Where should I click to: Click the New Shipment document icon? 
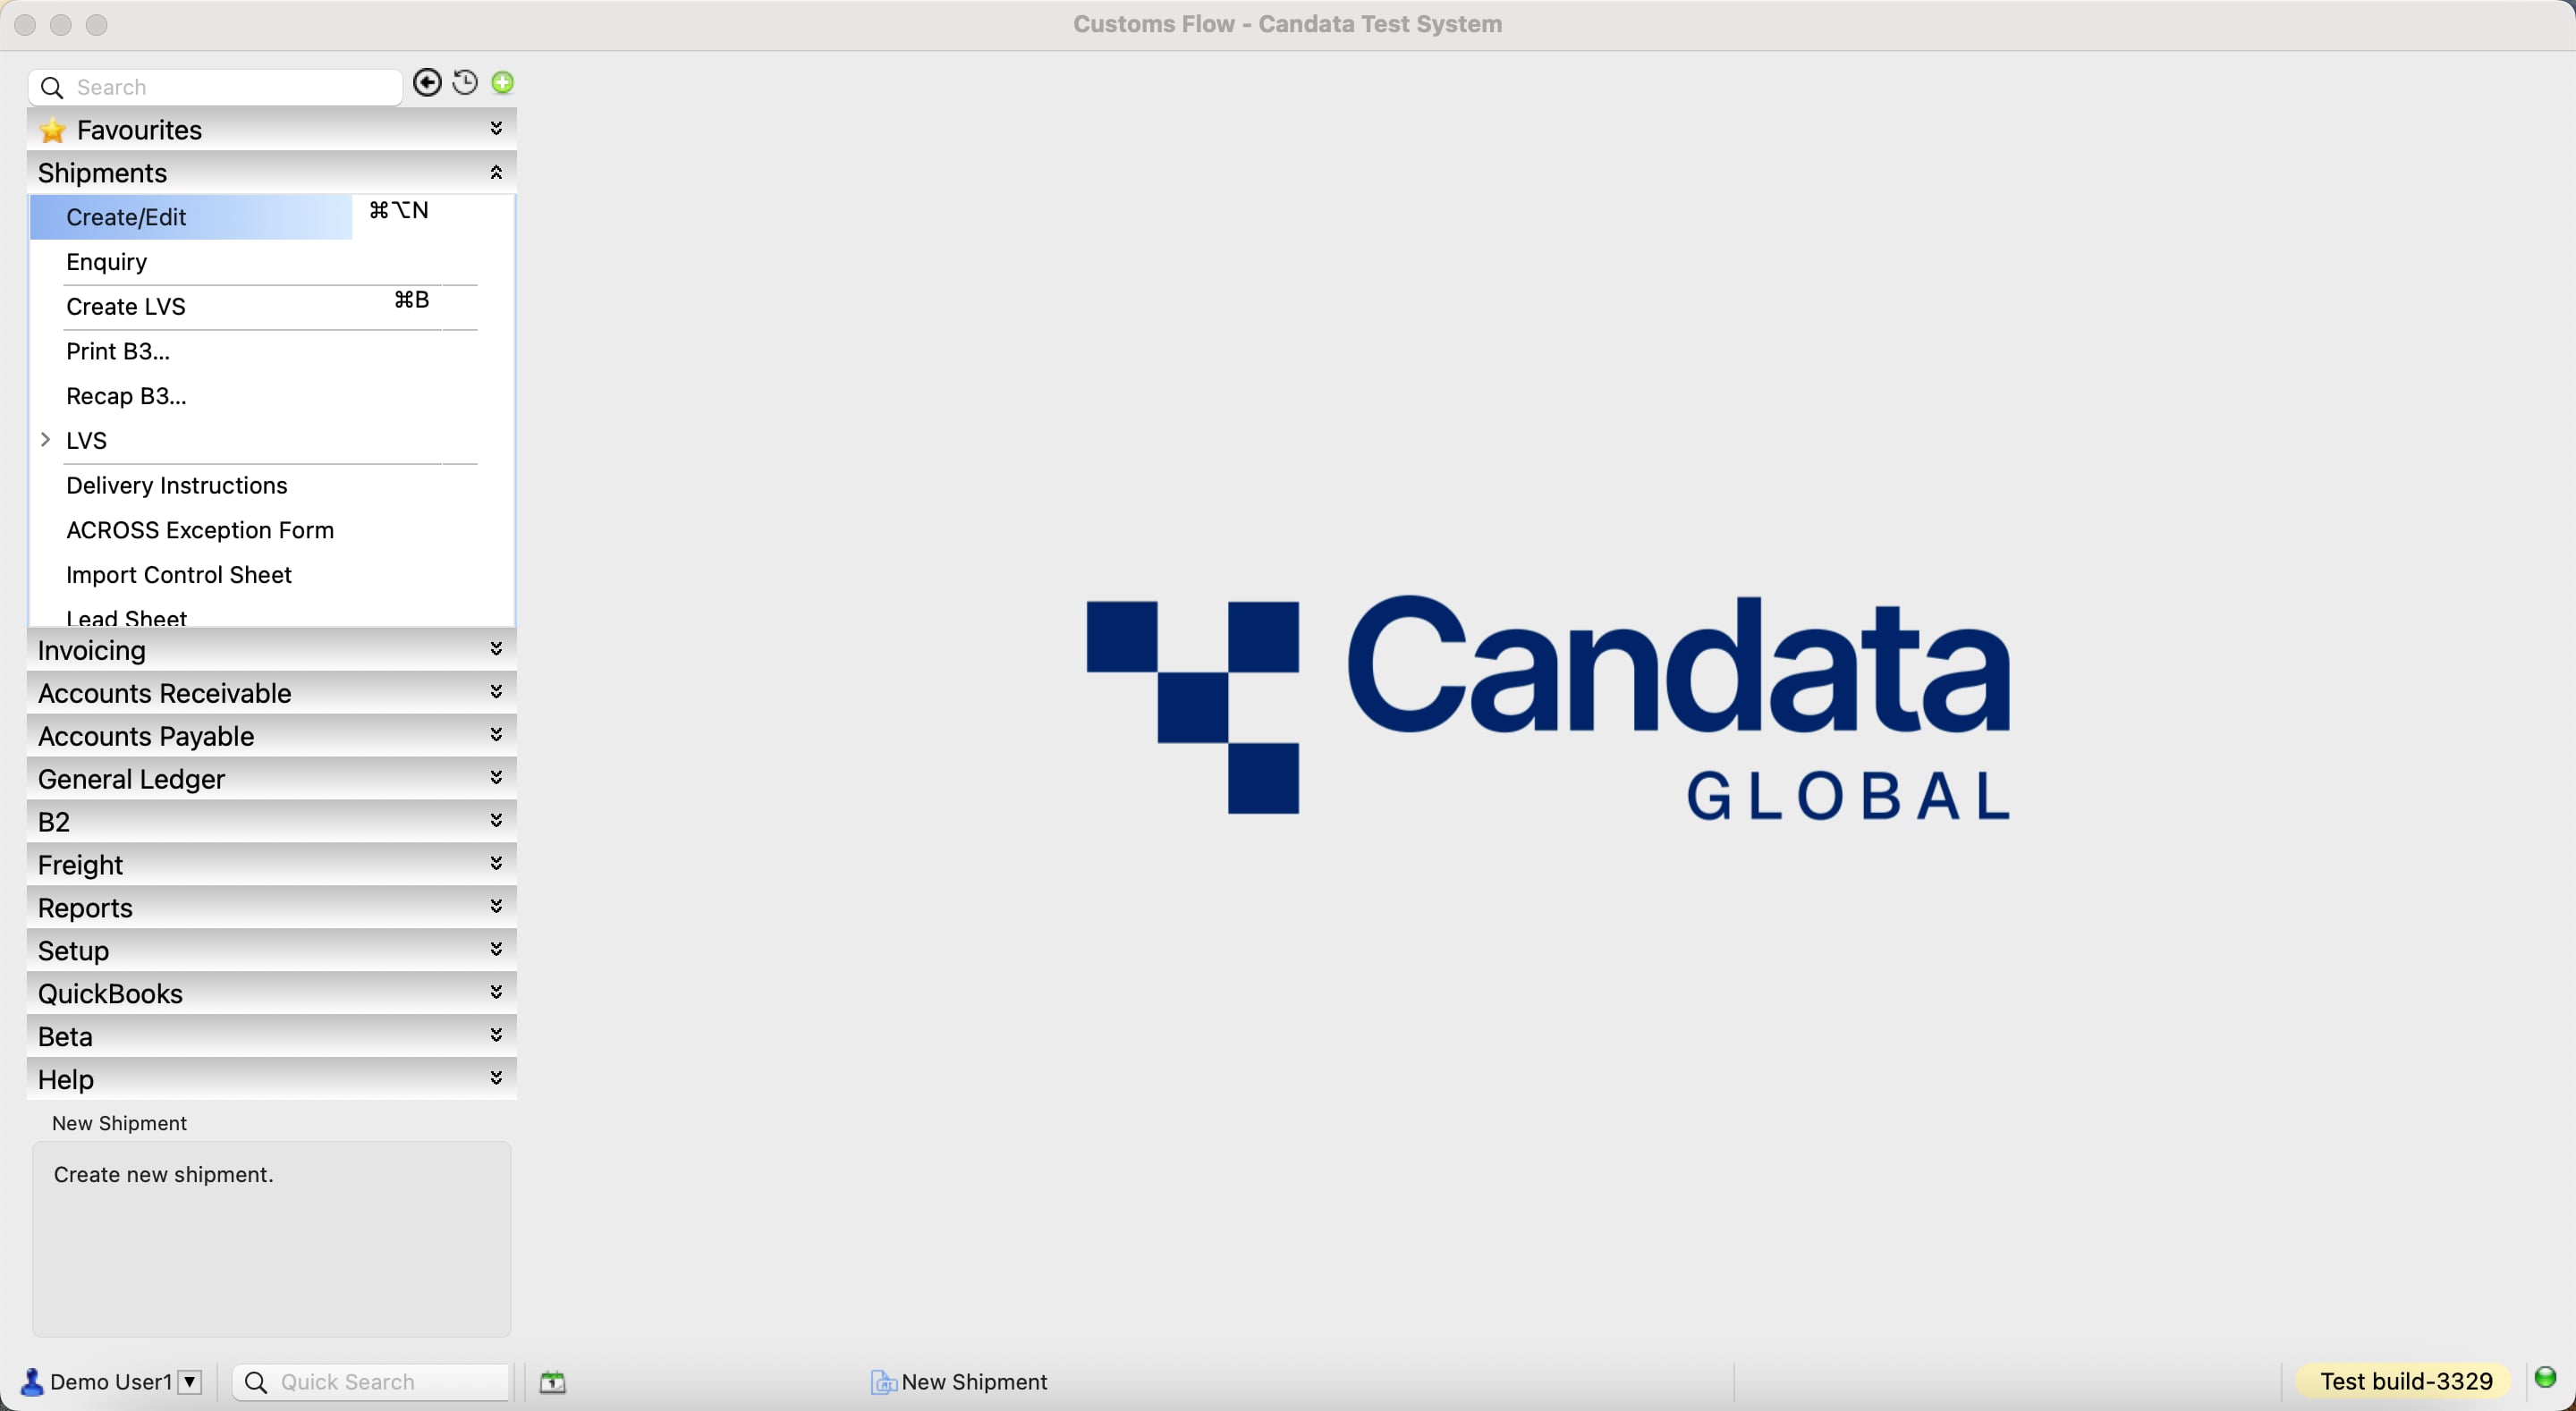point(883,1383)
